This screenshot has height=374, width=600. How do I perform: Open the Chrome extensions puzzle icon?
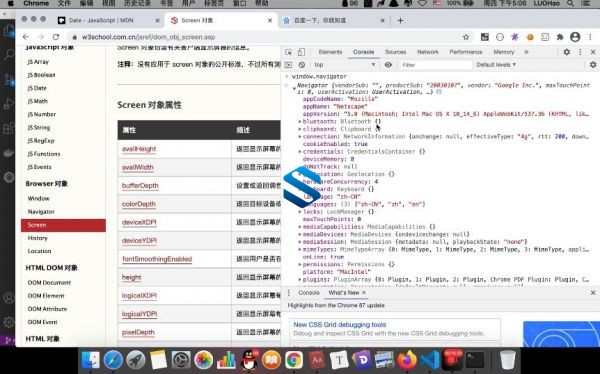(x=560, y=37)
